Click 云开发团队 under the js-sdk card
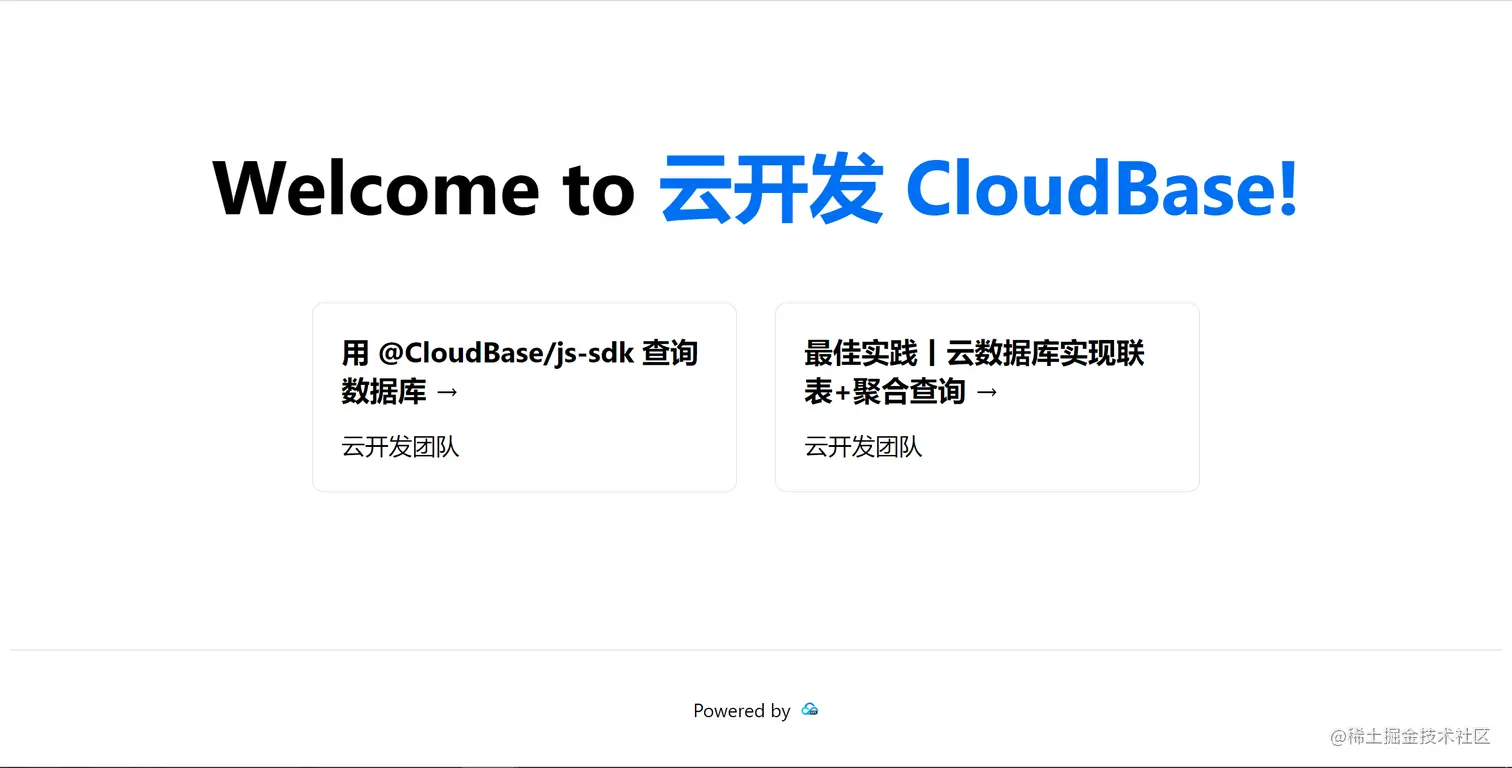The width and height of the screenshot is (1512, 768). (x=400, y=447)
